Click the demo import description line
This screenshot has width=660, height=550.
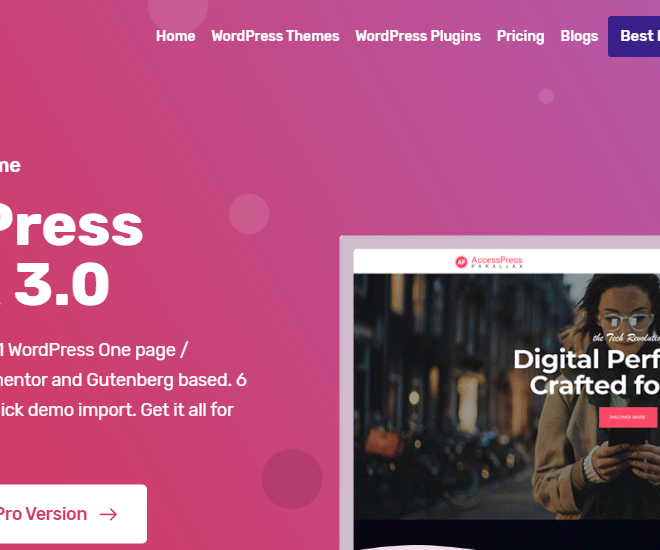(117, 410)
